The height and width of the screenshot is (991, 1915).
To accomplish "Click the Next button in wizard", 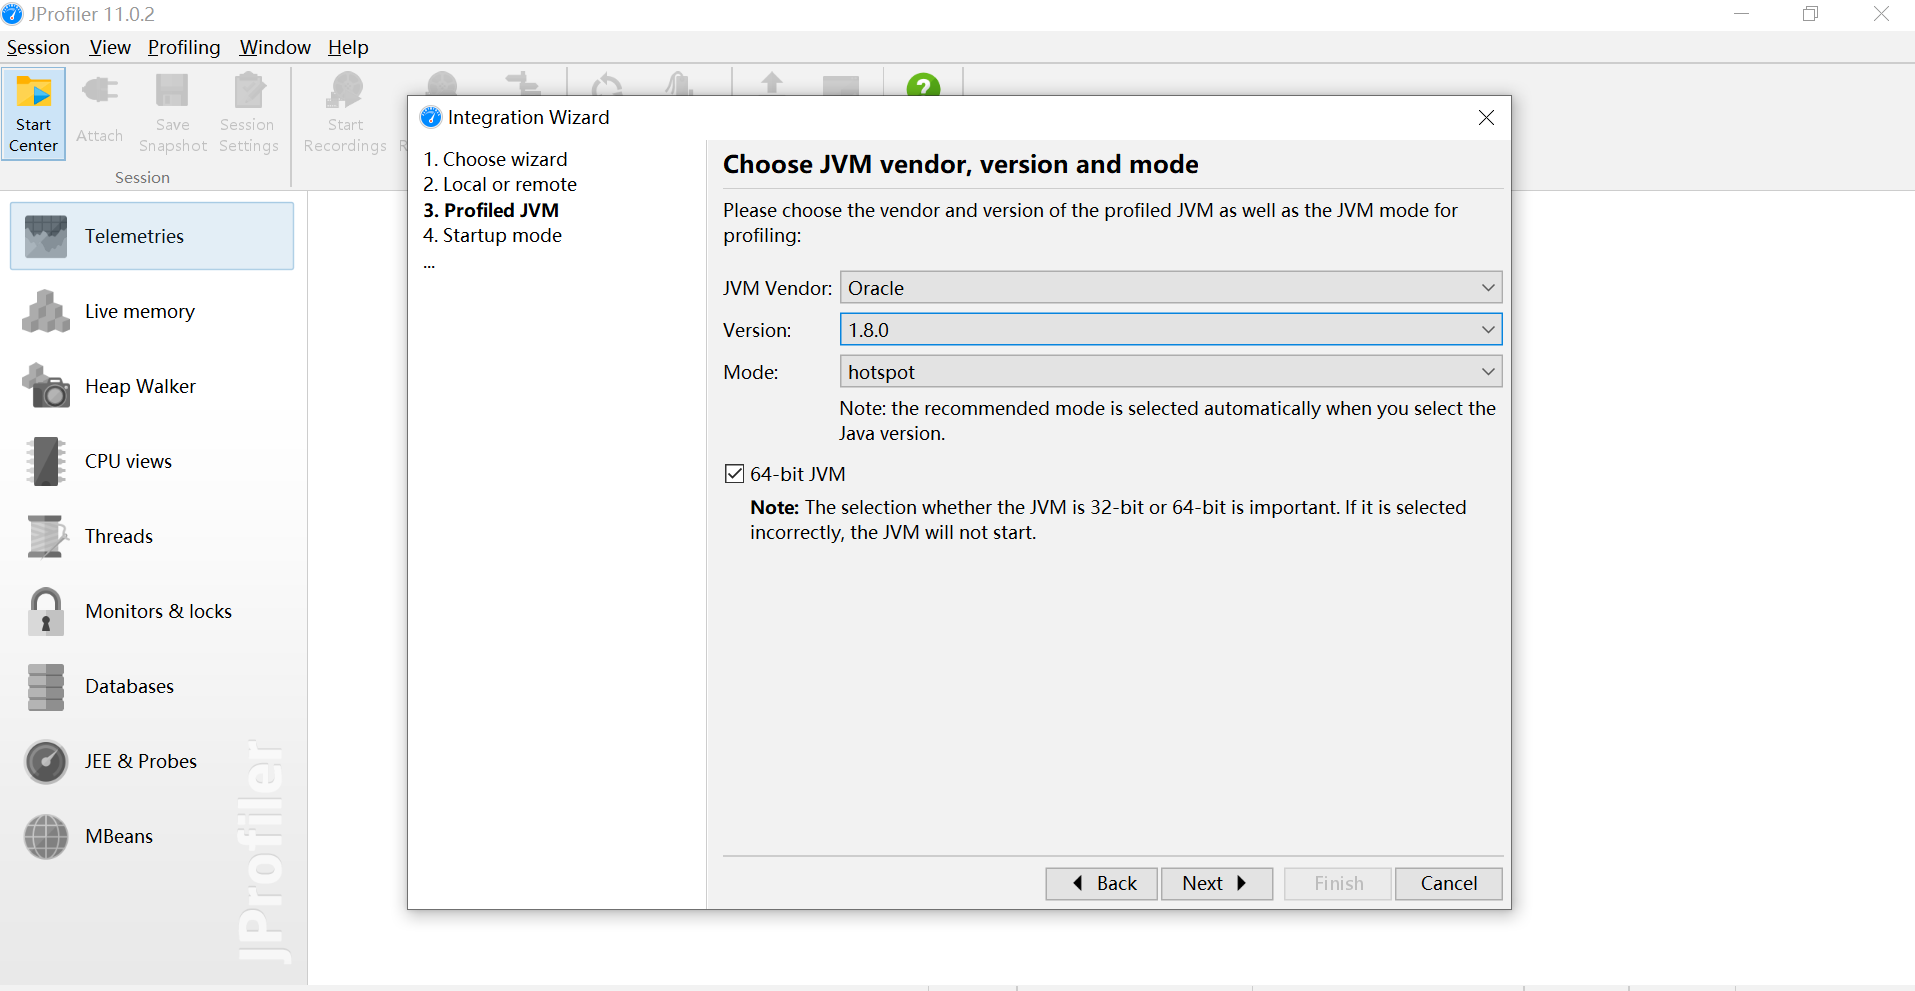I will 1217,883.
